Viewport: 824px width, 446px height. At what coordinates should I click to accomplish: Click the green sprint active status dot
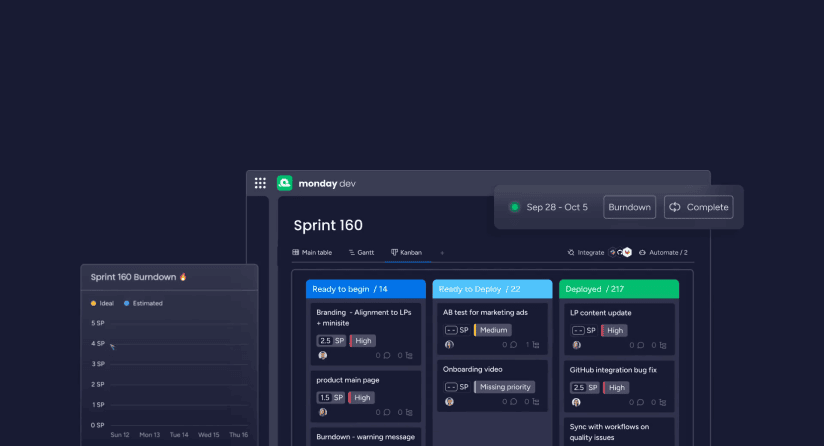(x=514, y=207)
